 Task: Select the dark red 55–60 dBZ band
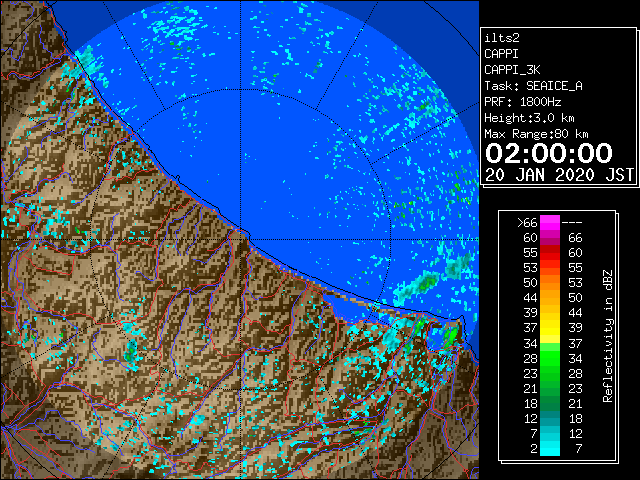550,253
